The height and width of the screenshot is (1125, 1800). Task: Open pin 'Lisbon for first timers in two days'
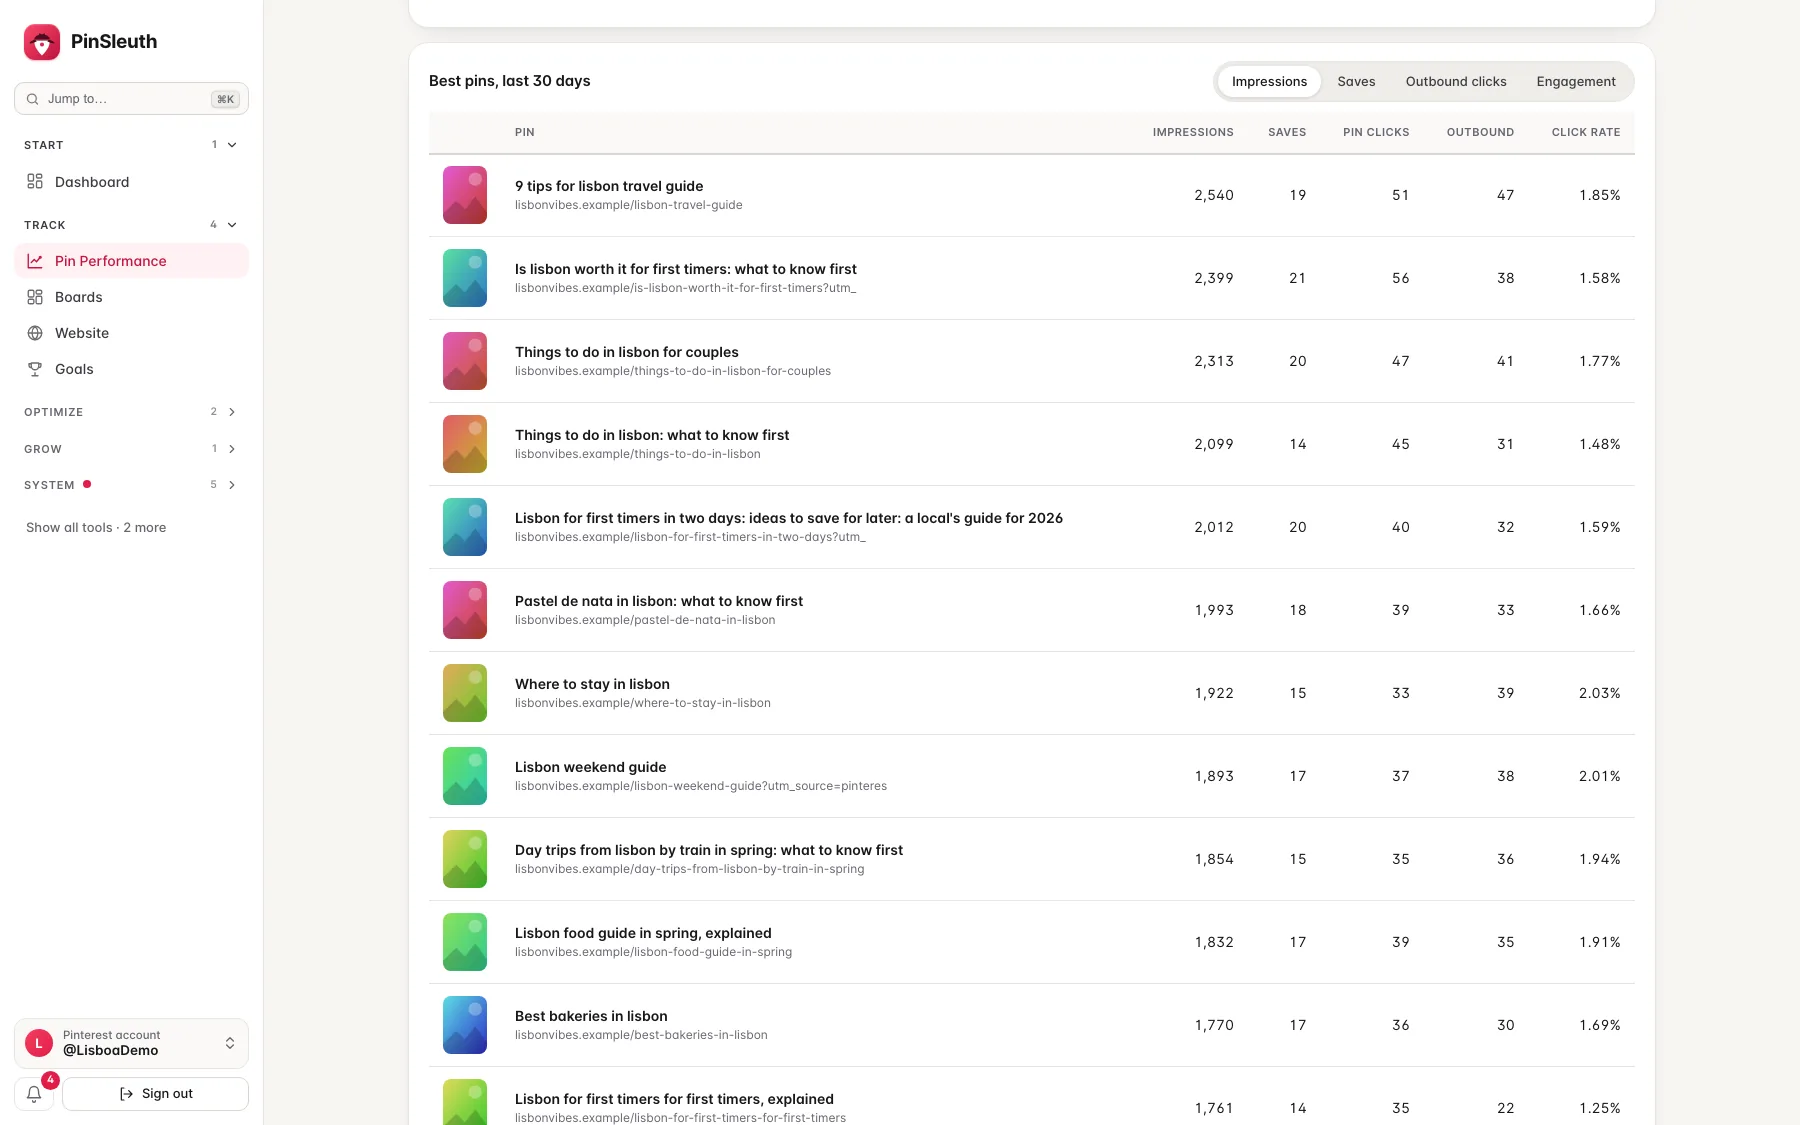point(789,518)
